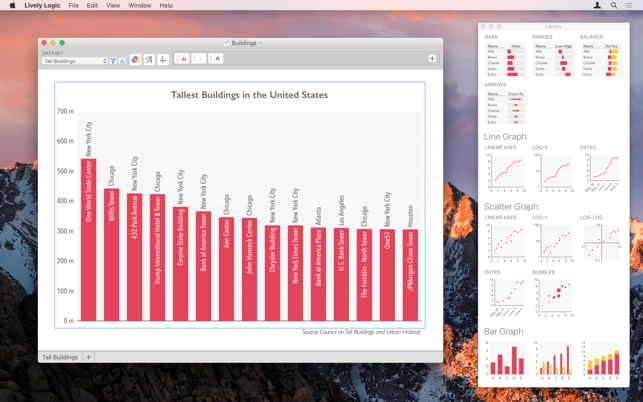Select the Tall Buildings sheet tab
This screenshot has height=402, width=643.
click(x=60, y=357)
